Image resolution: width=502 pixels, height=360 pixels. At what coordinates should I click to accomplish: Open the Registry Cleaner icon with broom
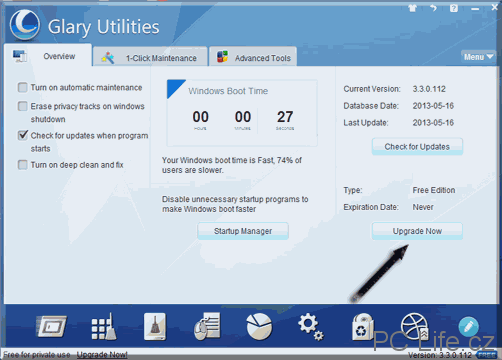[x=104, y=327]
